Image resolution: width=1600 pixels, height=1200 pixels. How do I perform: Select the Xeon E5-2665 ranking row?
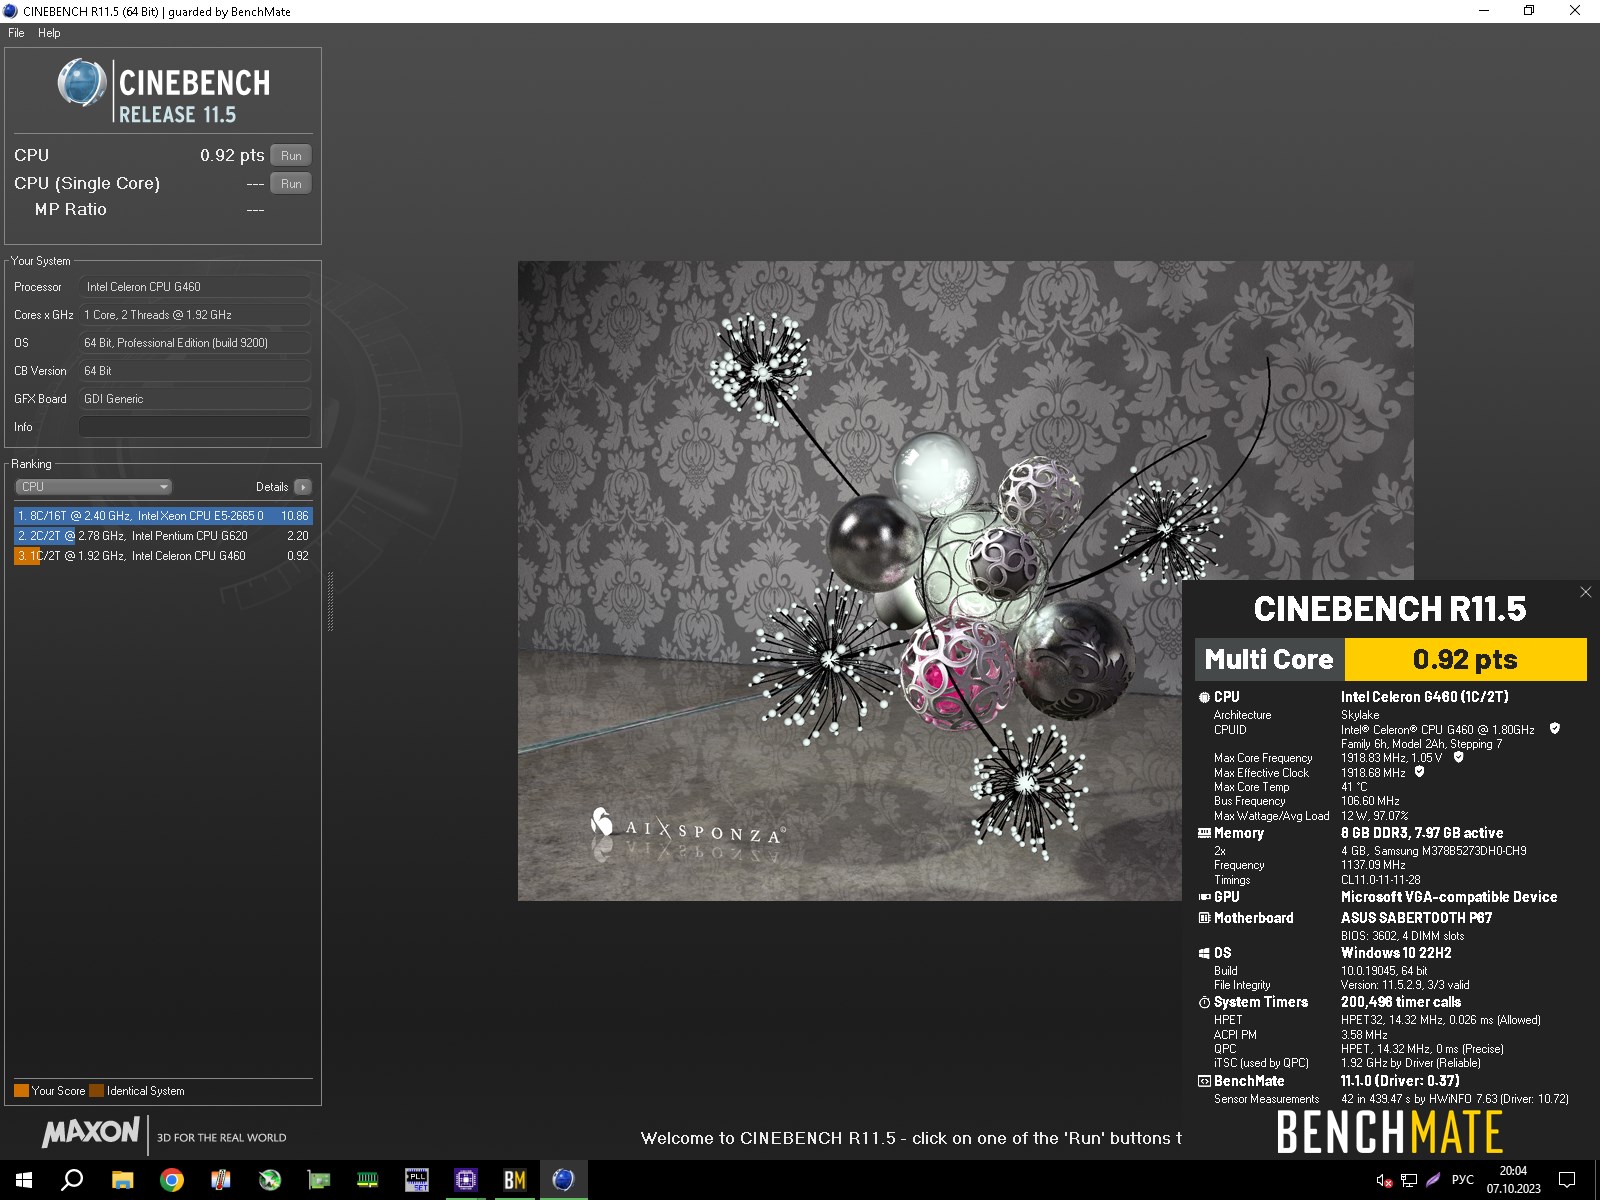[x=163, y=516]
